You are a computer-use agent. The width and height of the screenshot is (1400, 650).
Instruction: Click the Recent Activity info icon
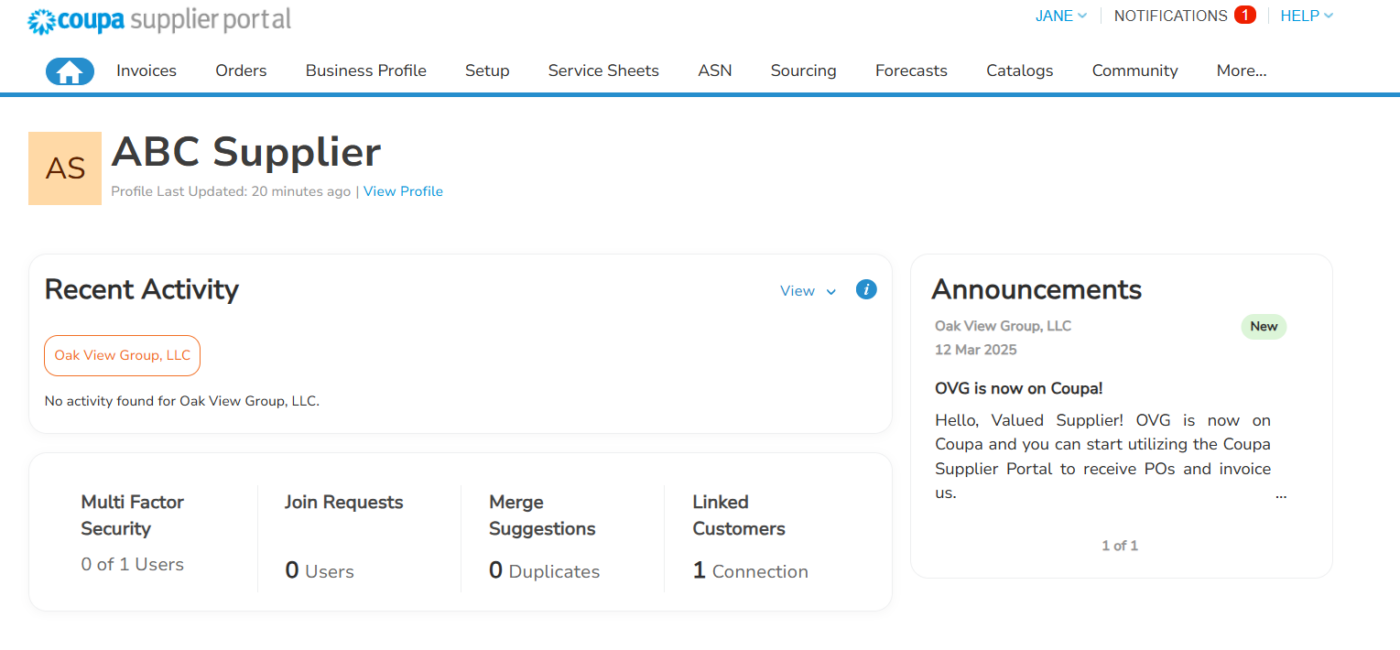[x=866, y=289]
